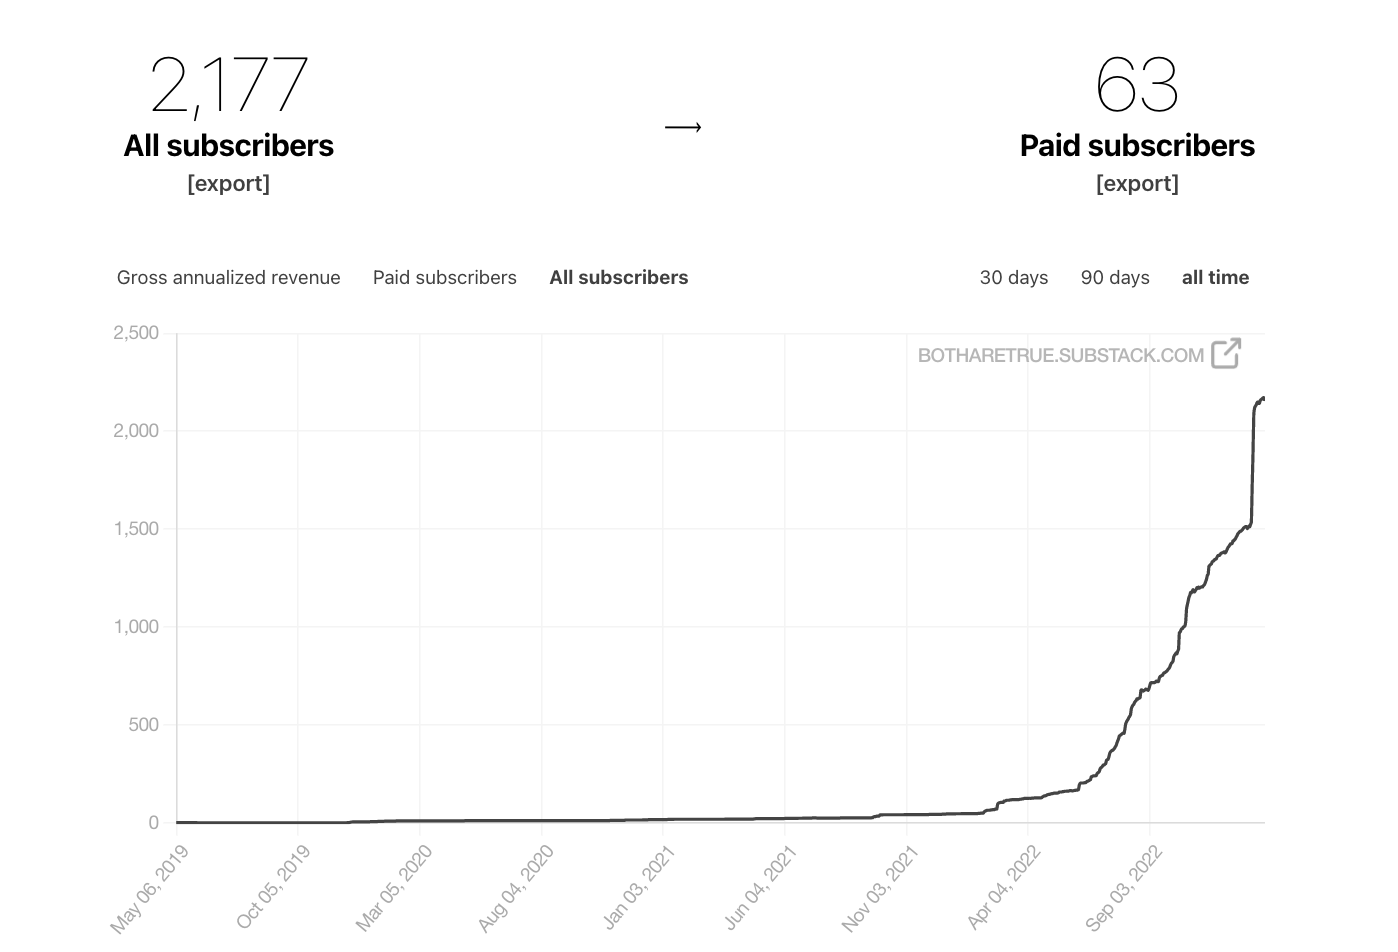Export the all subscribers list
This screenshot has height=952, width=1398.
(229, 183)
